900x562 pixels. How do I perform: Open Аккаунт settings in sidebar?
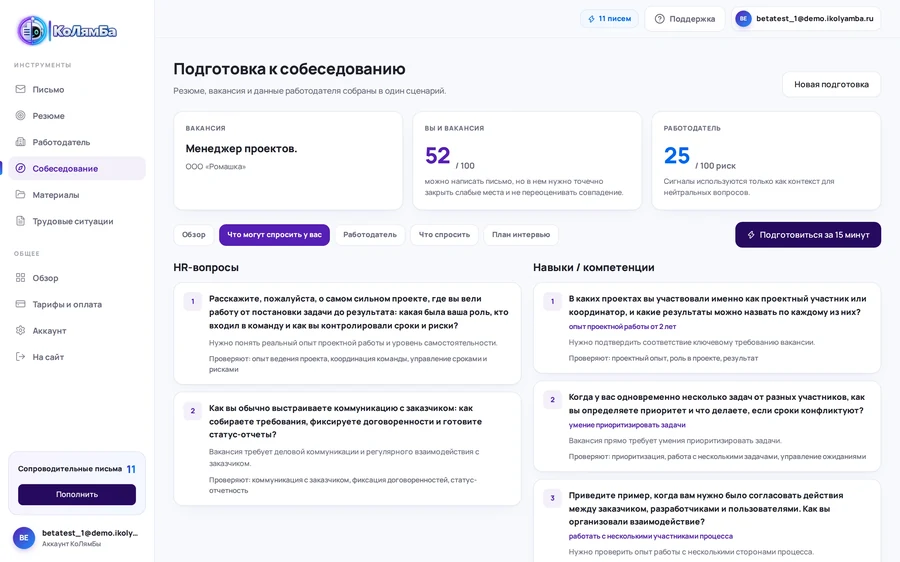click(77, 331)
